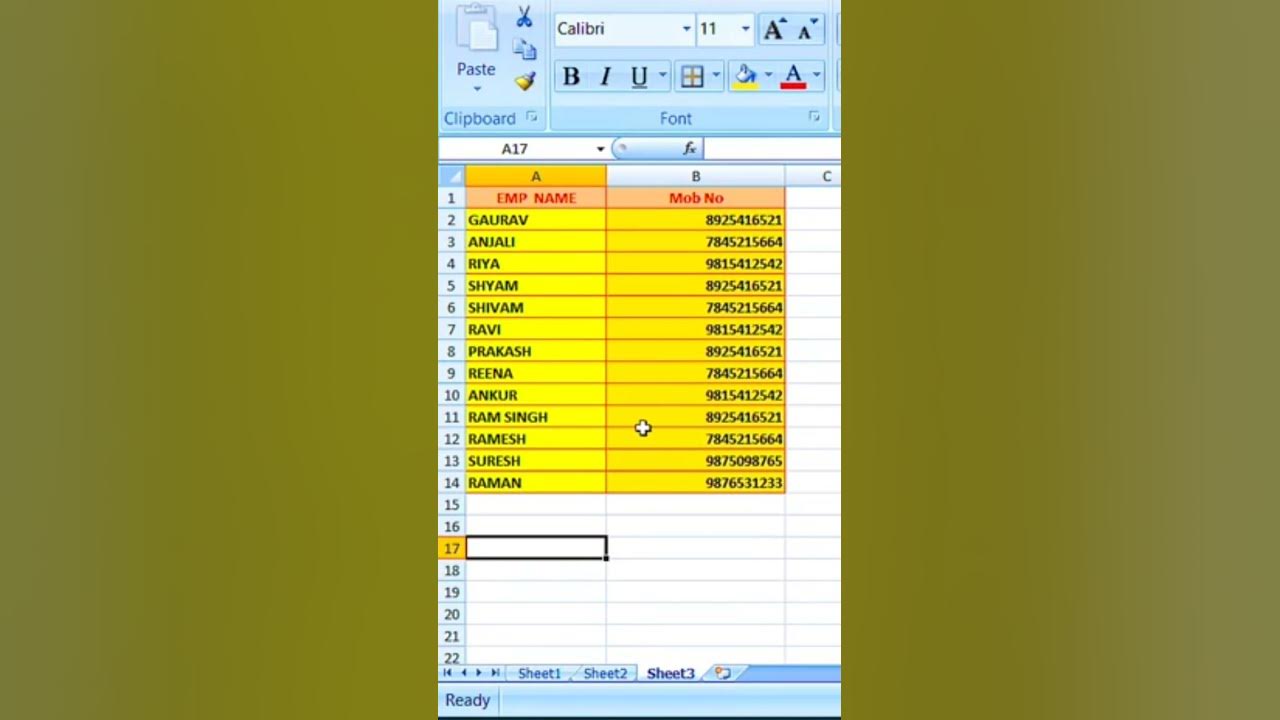Open the Borders dropdown arrow

pyautogui.click(x=716, y=76)
